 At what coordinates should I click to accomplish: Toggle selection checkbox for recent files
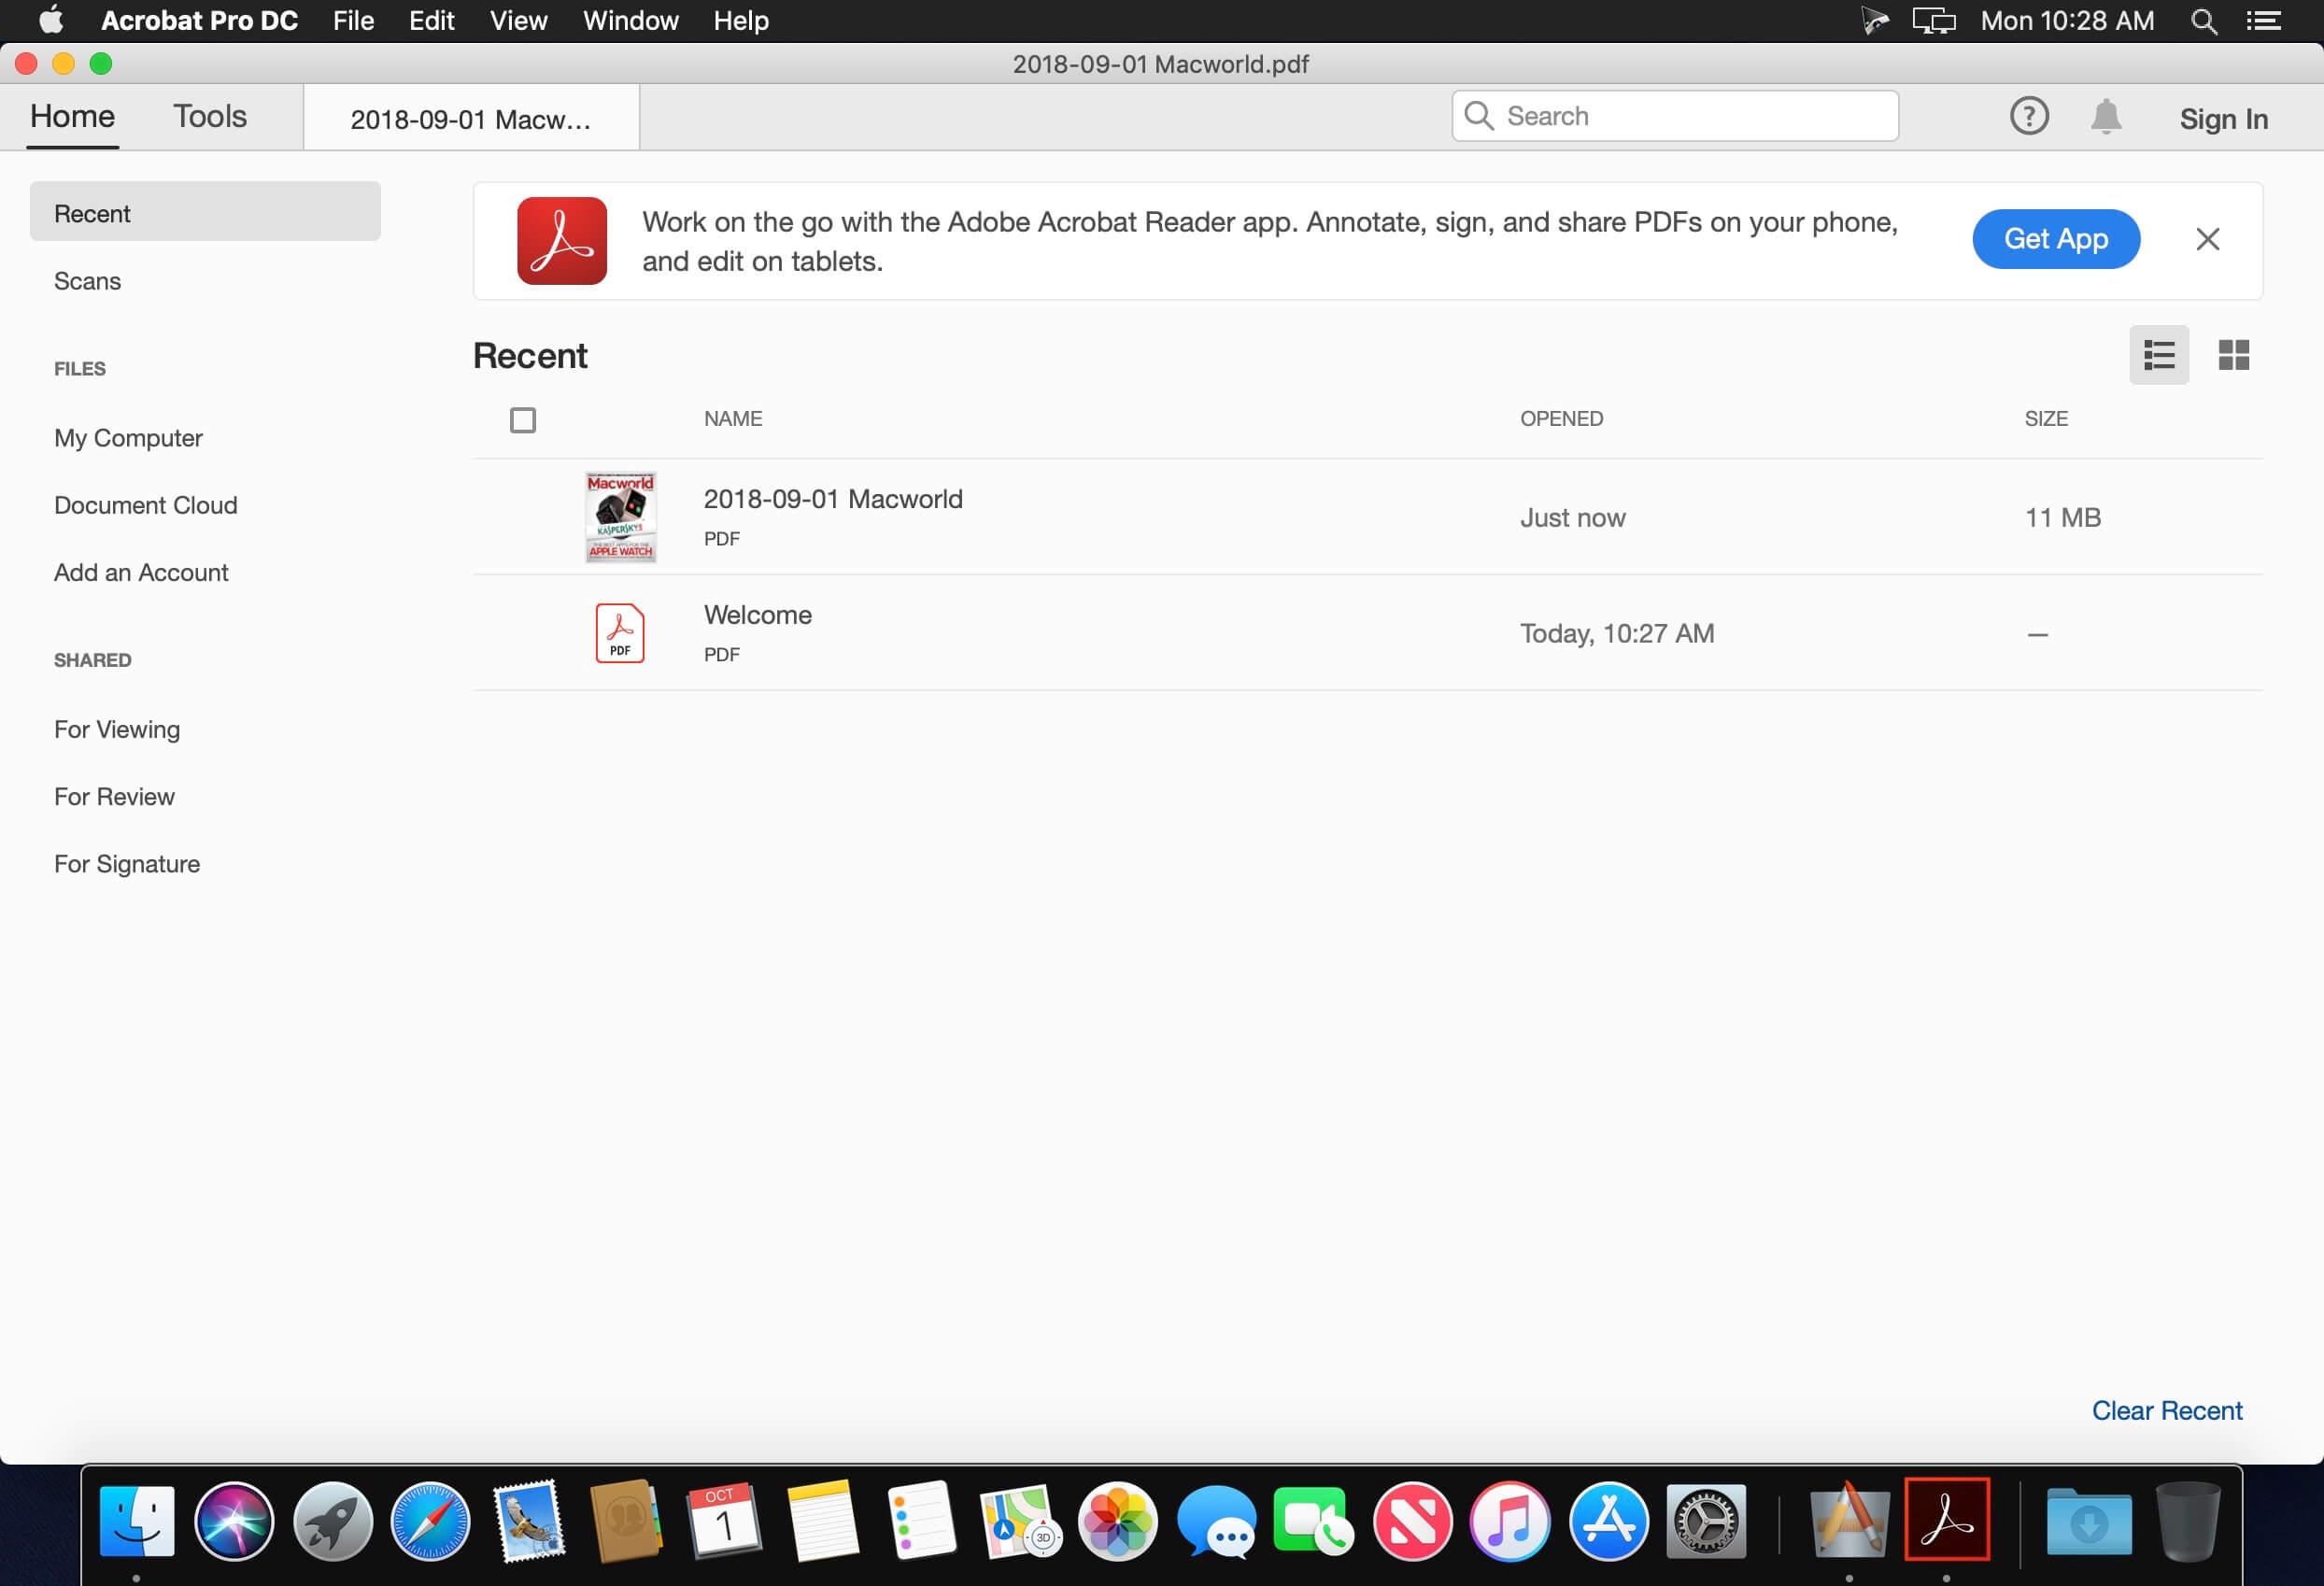pyautogui.click(x=525, y=420)
